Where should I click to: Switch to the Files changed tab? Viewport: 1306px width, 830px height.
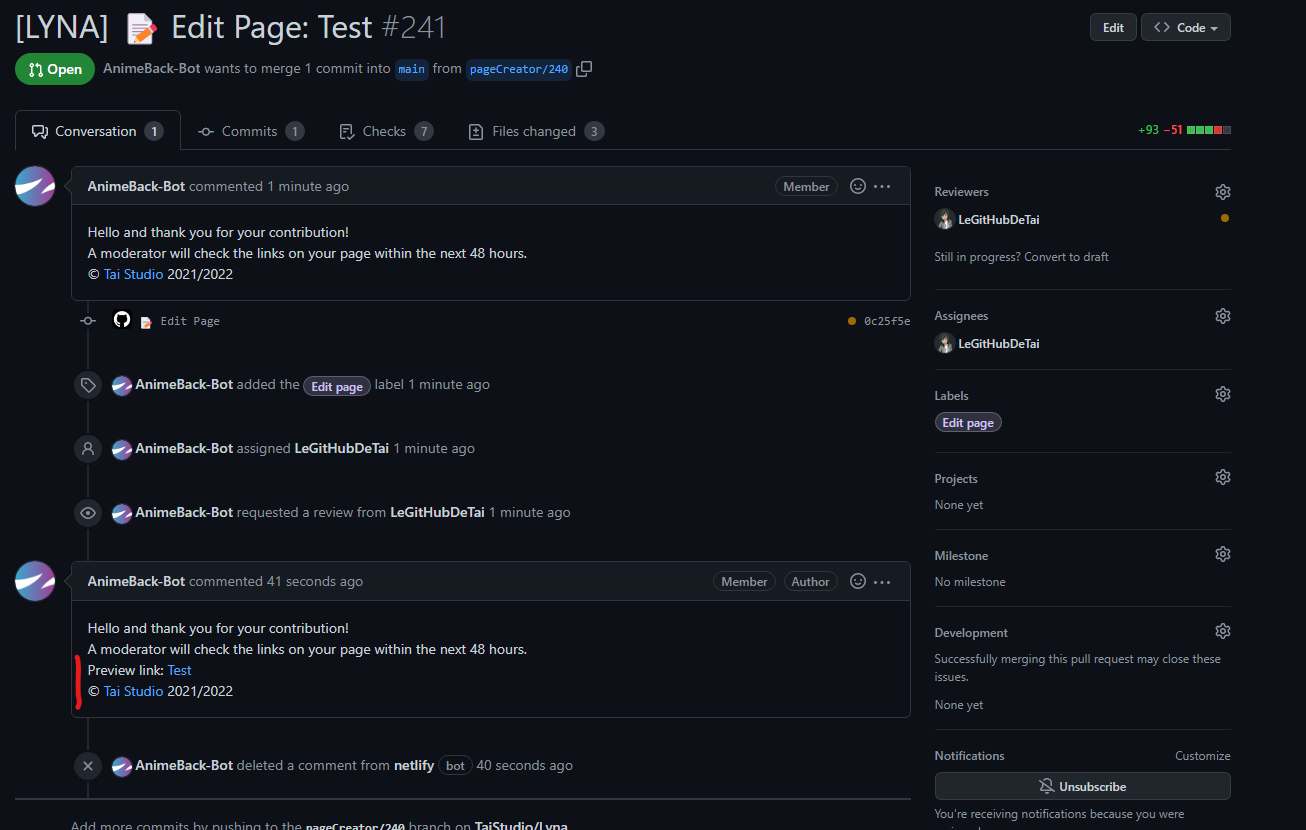(x=536, y=131)
